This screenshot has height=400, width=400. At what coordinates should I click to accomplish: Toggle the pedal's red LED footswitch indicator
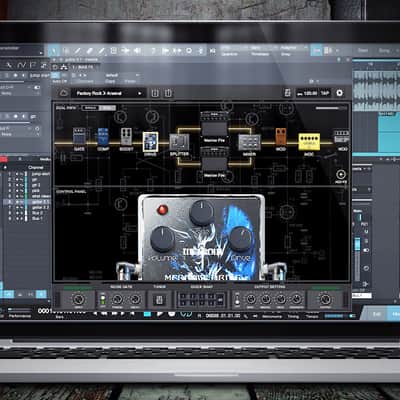tap(162, 210)
